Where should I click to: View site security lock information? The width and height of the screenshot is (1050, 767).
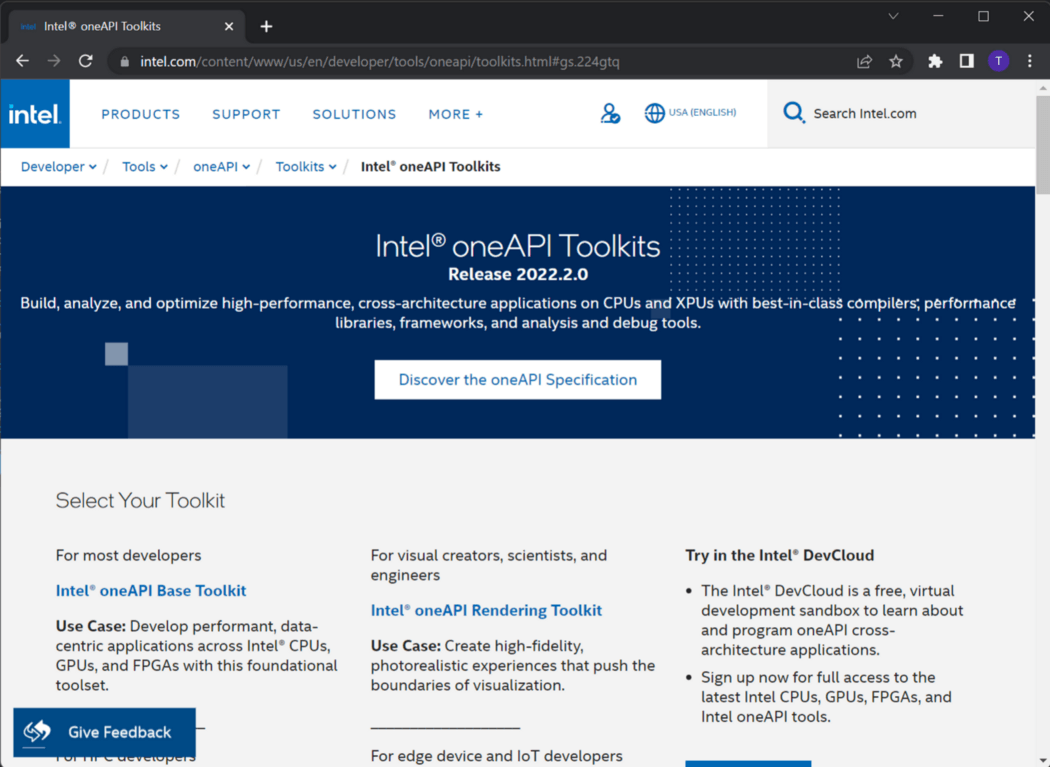click(x=125, y=62)
